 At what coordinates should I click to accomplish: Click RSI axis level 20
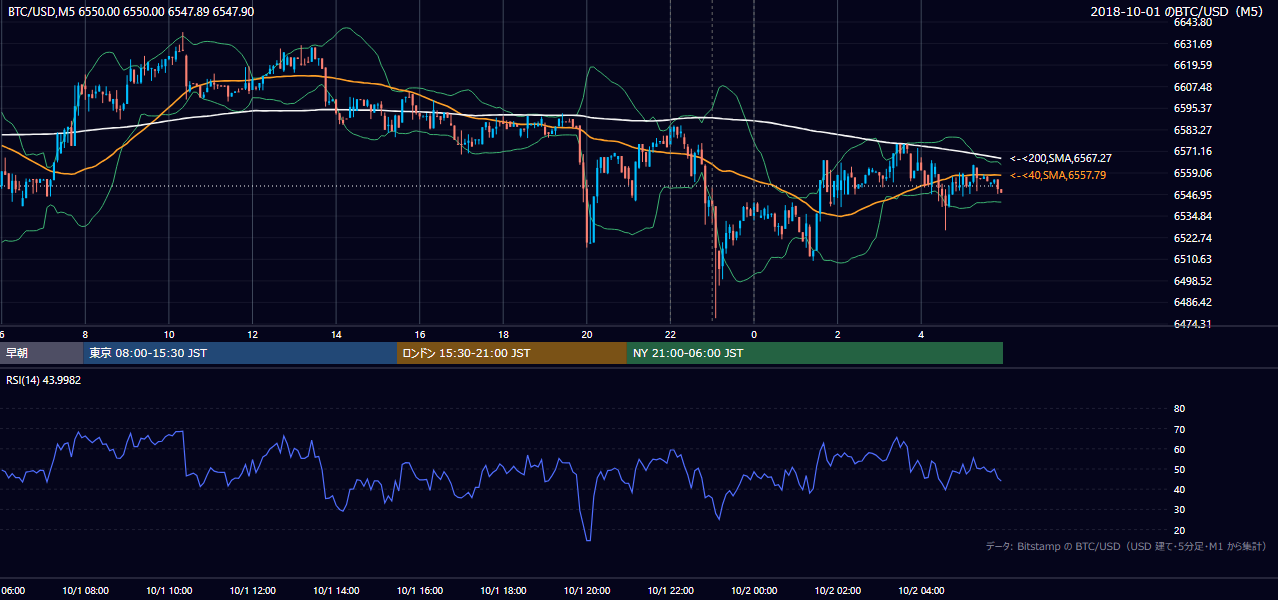tap(1179, 530)
